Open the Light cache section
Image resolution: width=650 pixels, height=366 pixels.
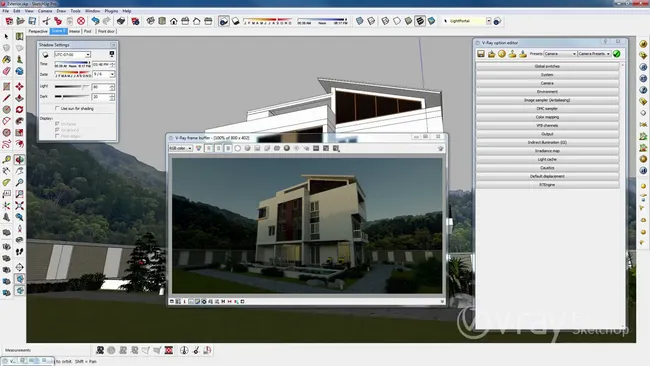pyautogui.click(x=547, y=159)
